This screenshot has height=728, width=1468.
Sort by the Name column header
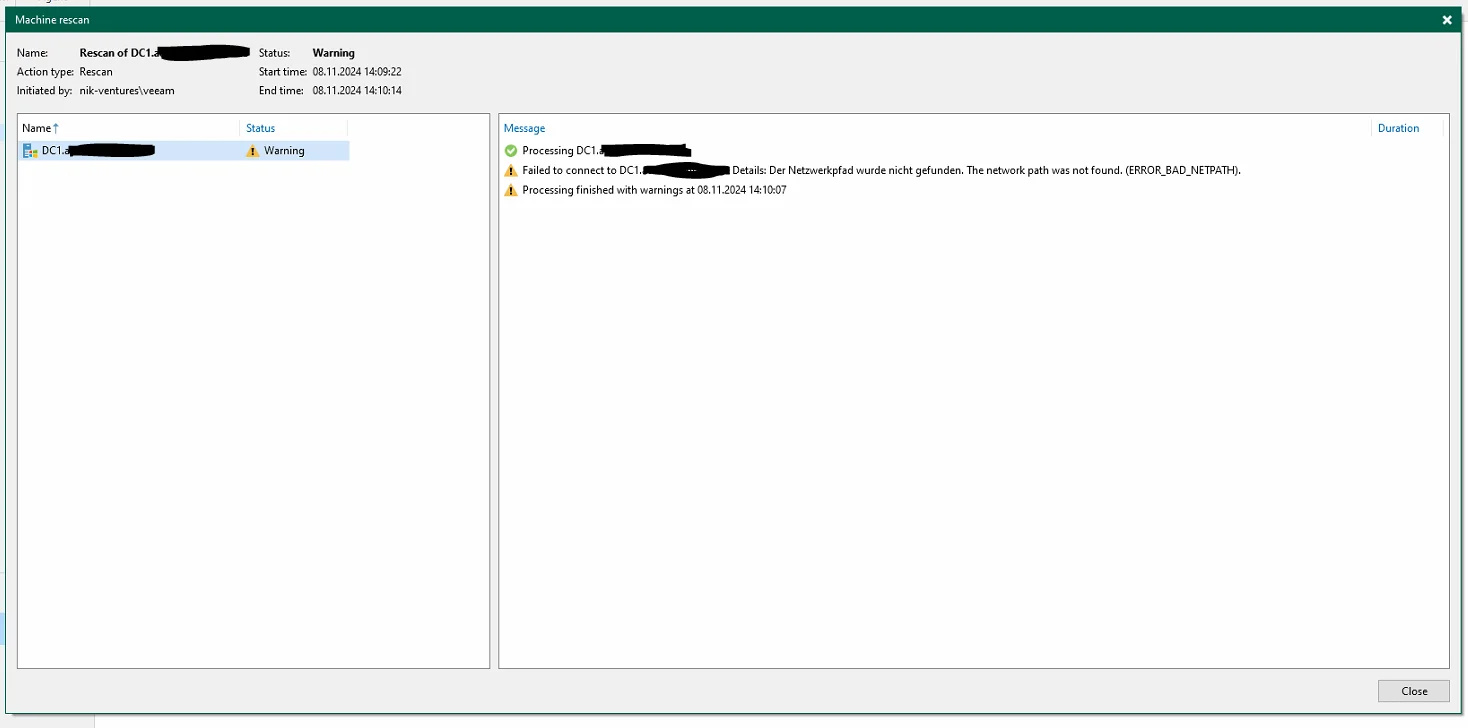coord(130,128)
